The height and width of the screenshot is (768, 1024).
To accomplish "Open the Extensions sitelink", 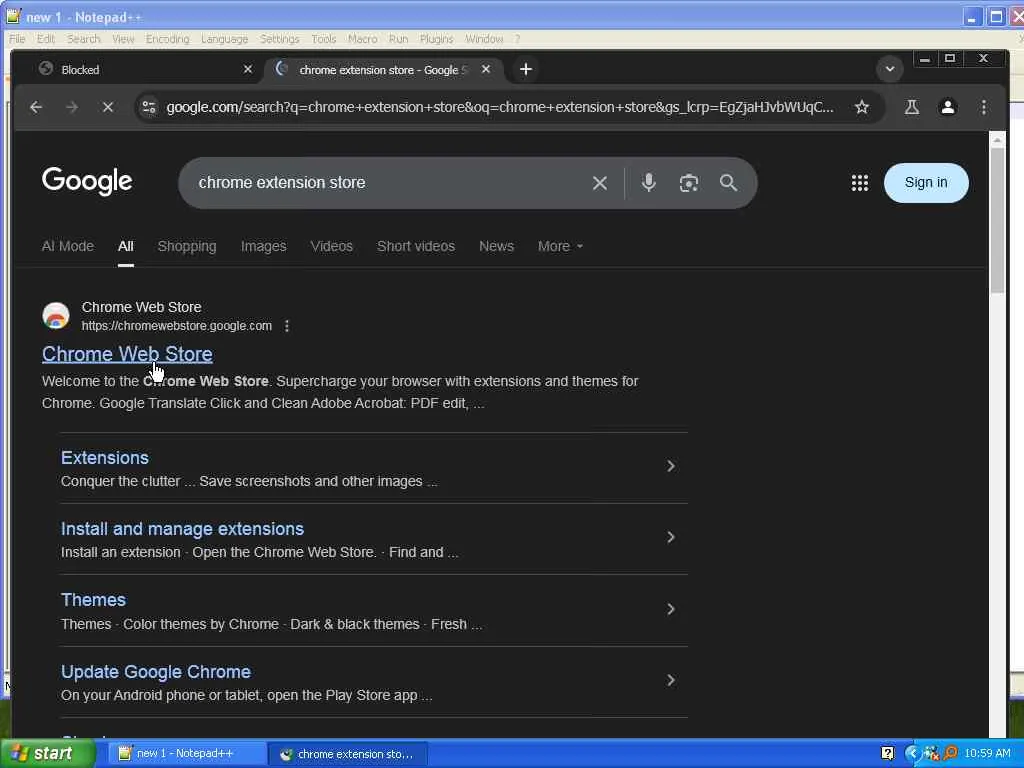I will (104, 458).
